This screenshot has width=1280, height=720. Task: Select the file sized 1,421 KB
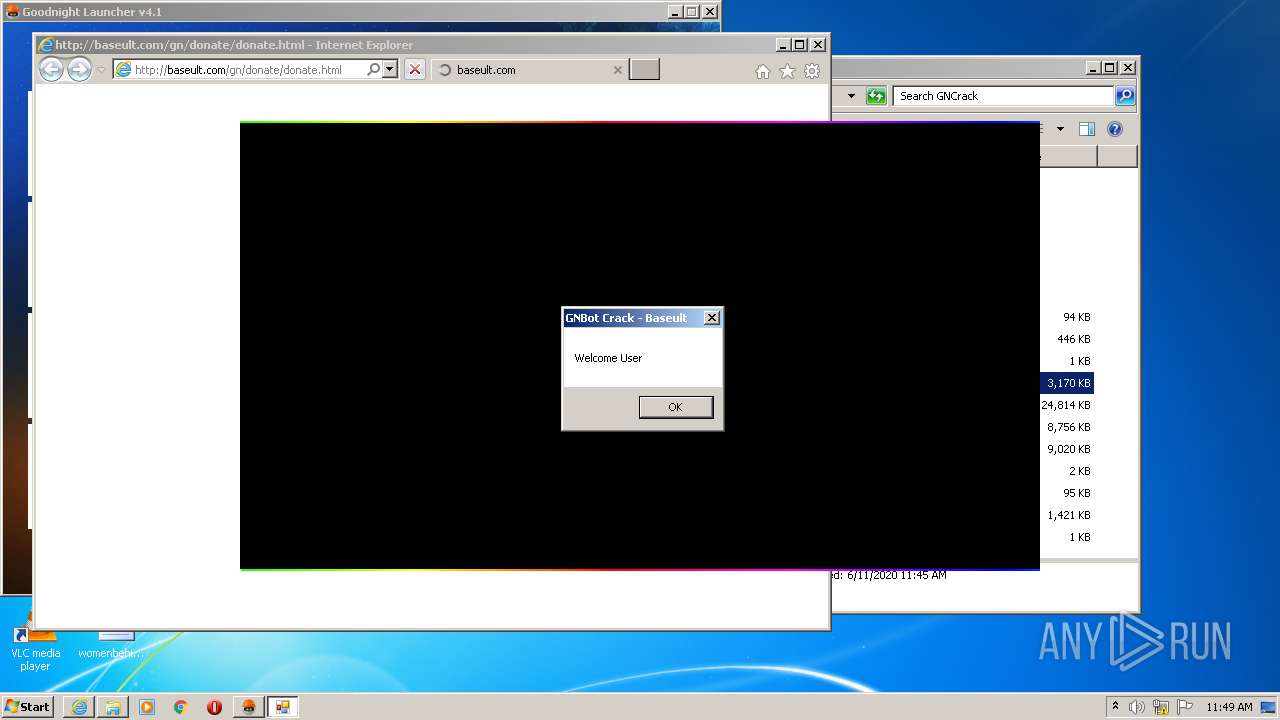[1068, 515]
